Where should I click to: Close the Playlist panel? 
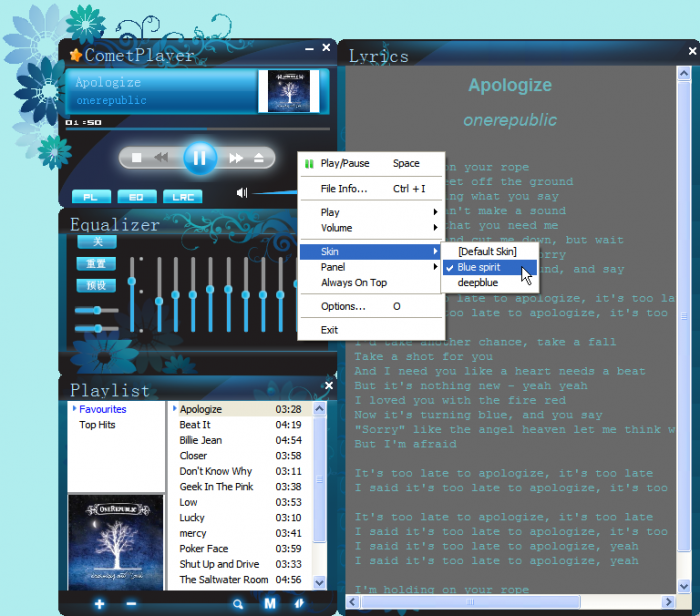329,385
